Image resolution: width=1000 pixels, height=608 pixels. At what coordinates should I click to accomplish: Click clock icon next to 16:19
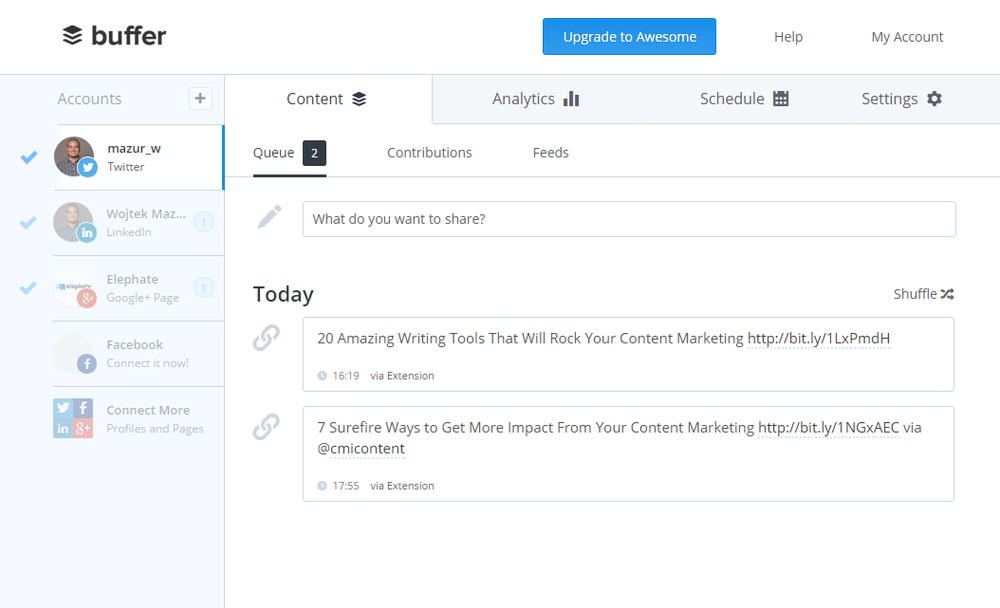point(322,376)
